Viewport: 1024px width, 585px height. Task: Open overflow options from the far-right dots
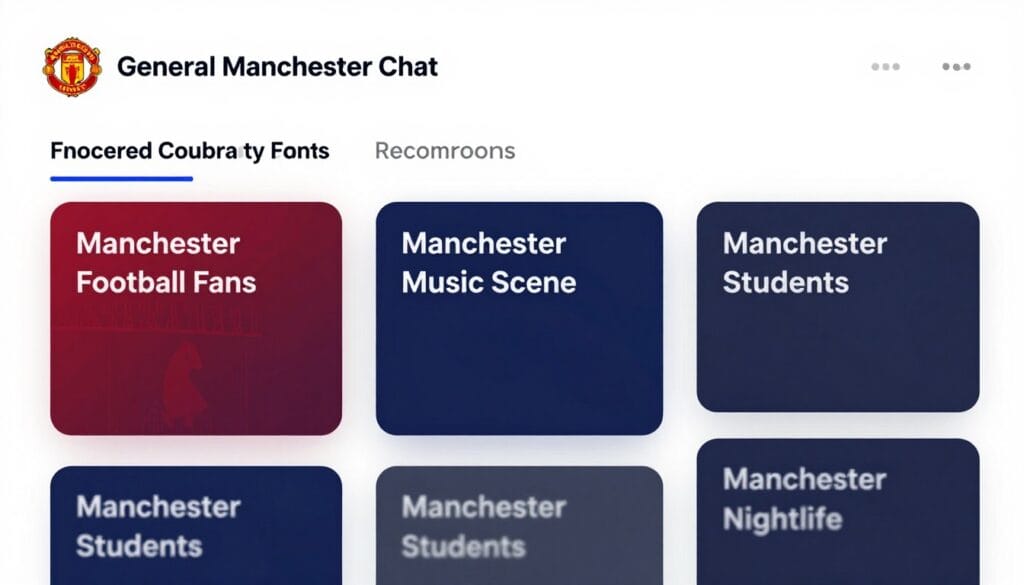point(956,66)
